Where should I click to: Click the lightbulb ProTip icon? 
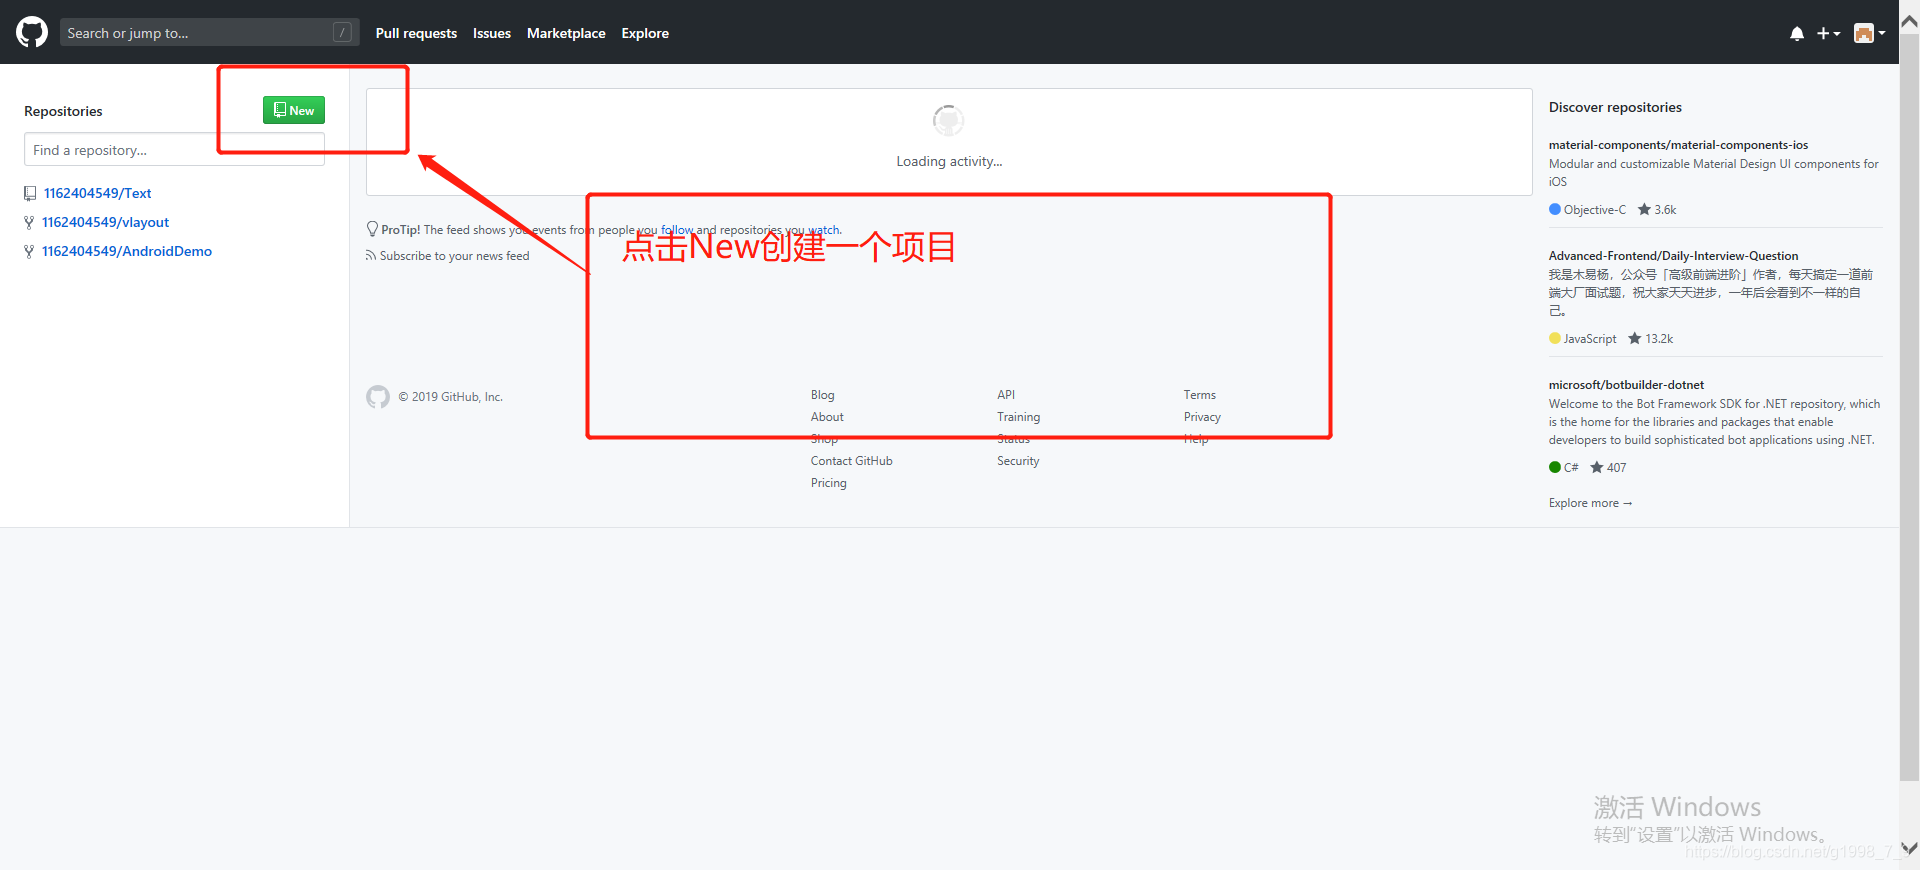372,229
